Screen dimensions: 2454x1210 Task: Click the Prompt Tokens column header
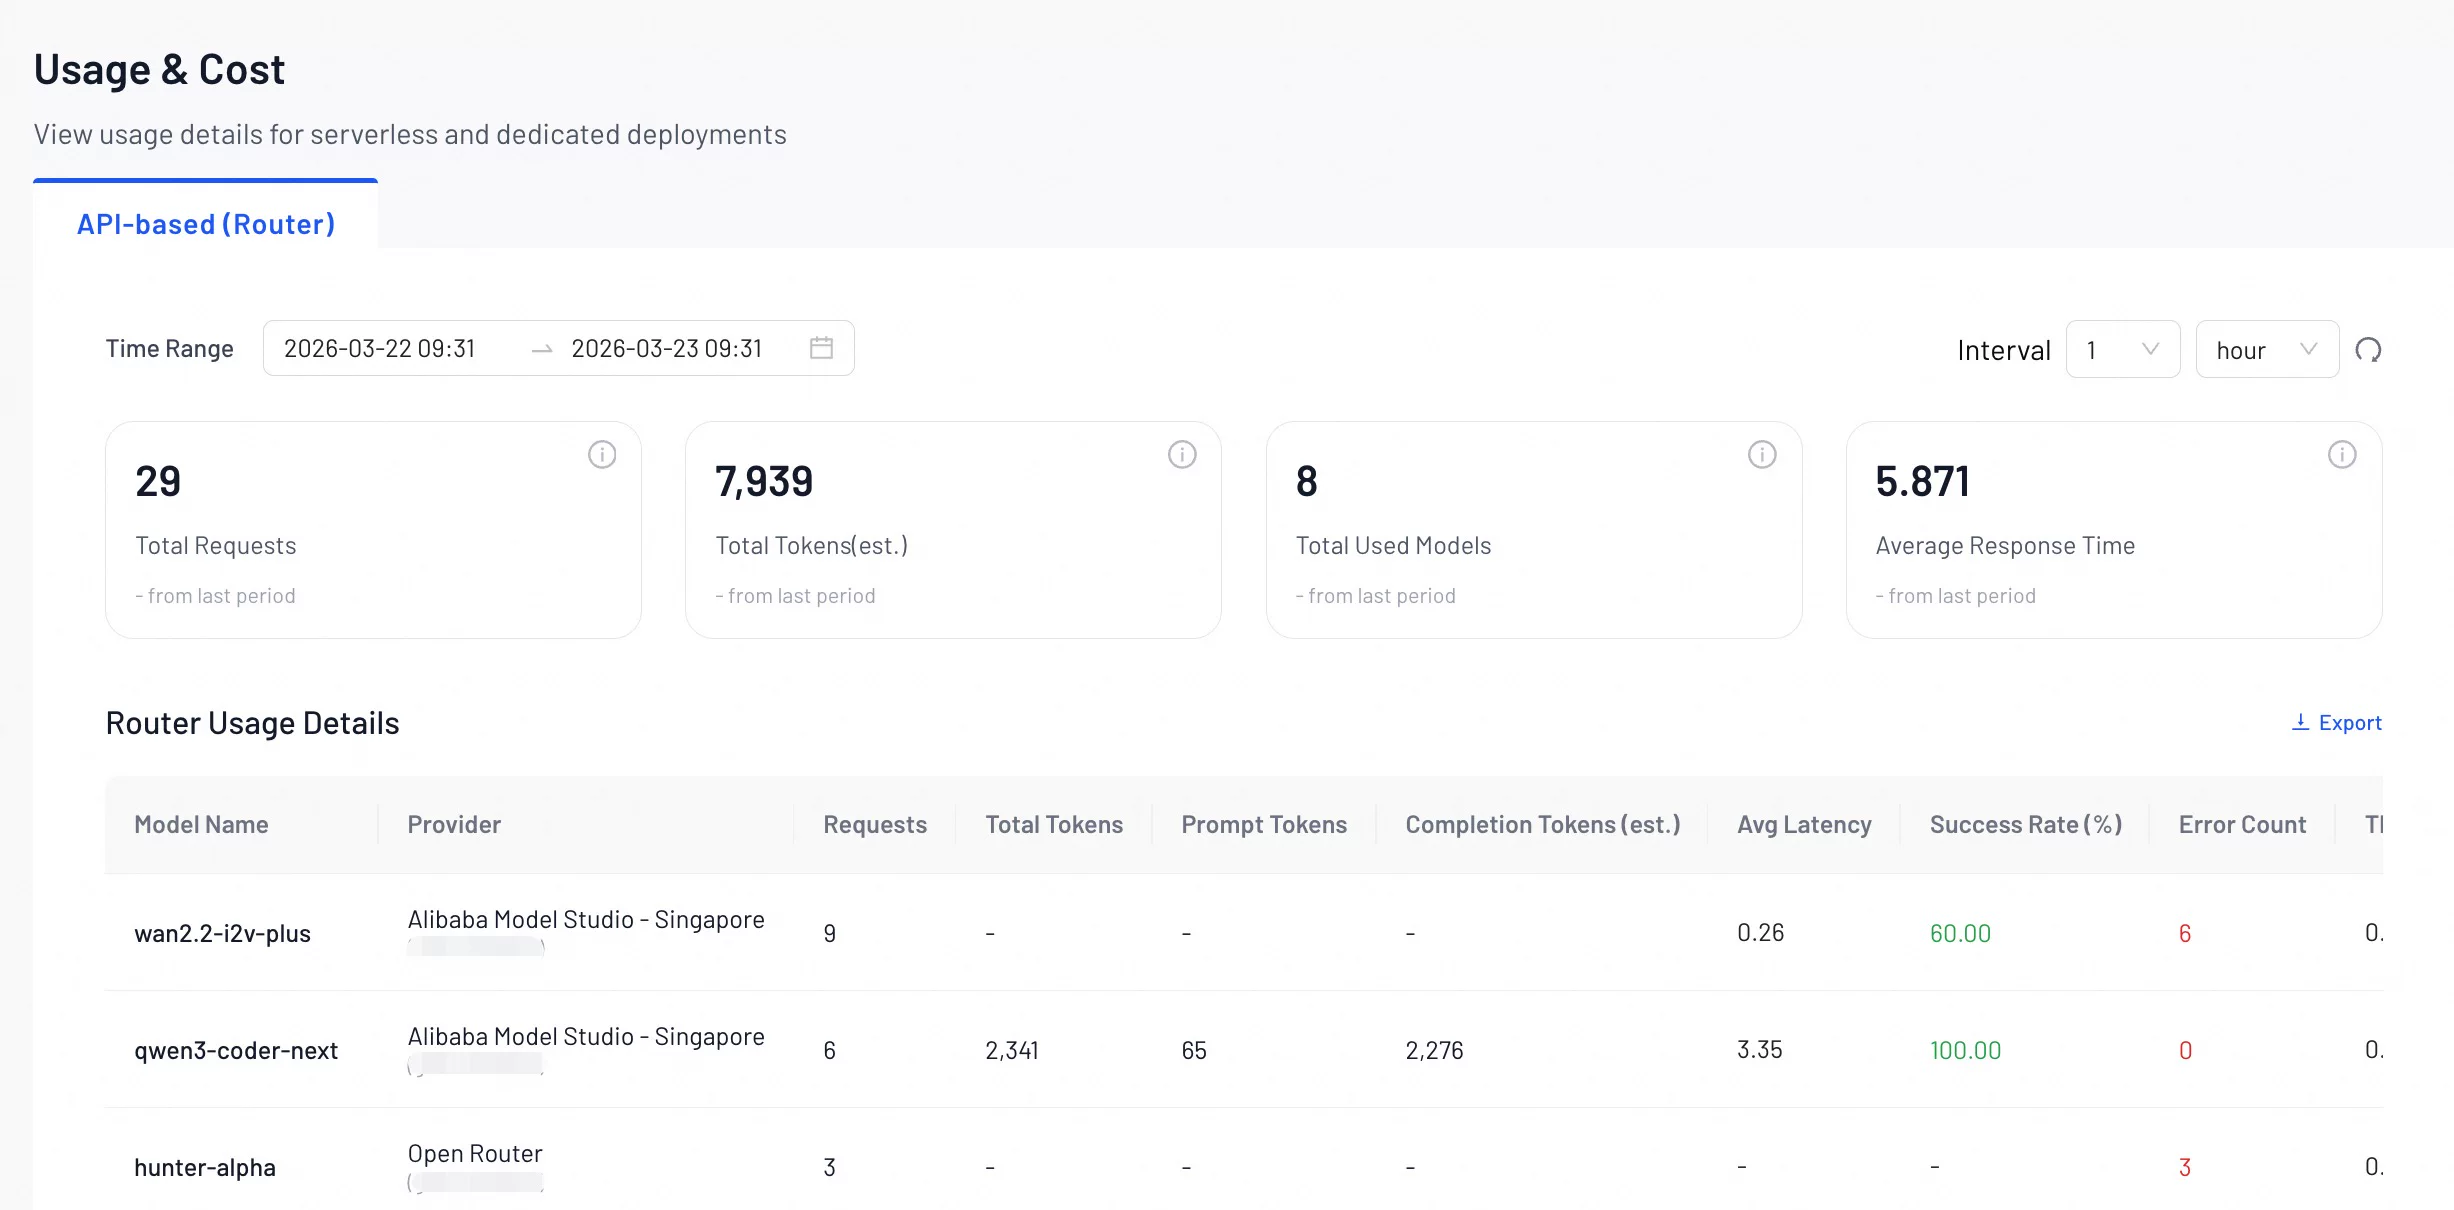pos(1264,825)
